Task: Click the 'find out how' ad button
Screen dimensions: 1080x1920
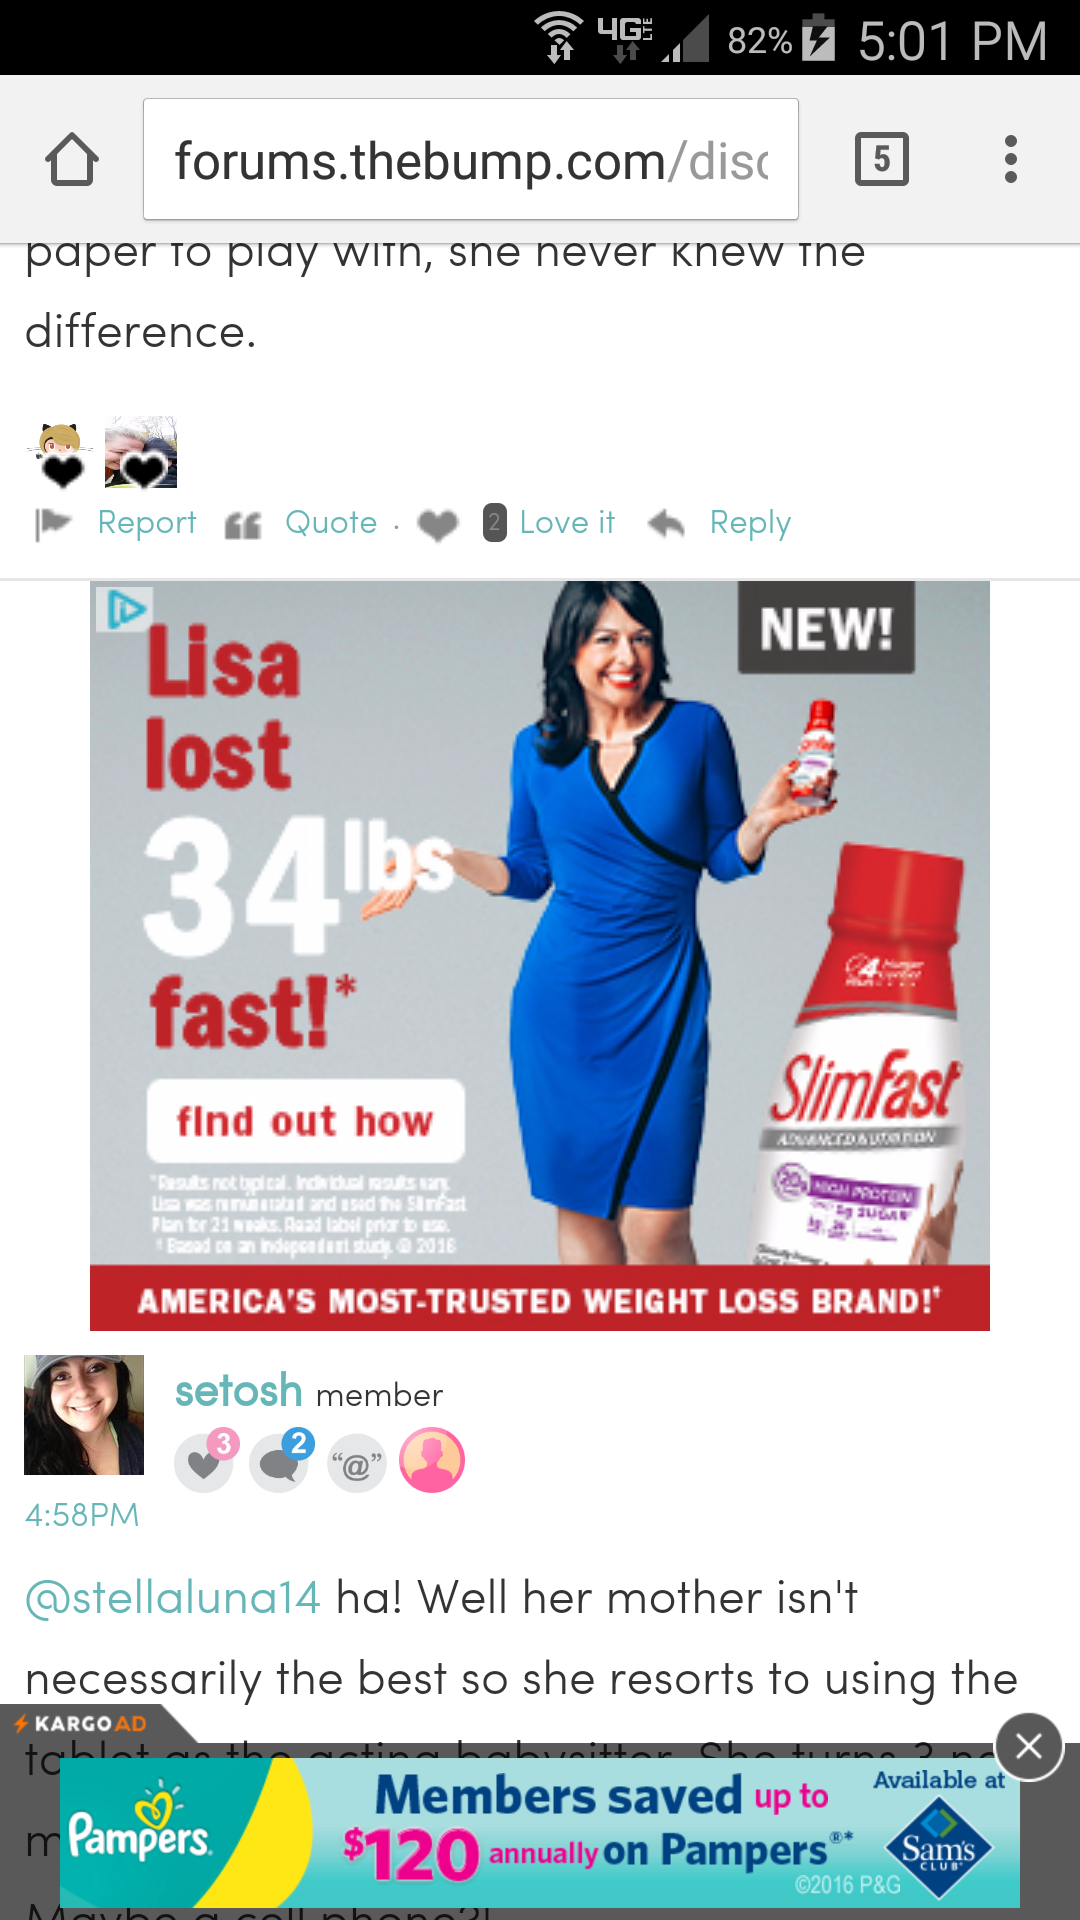Action: click(x=306, y=1120)
